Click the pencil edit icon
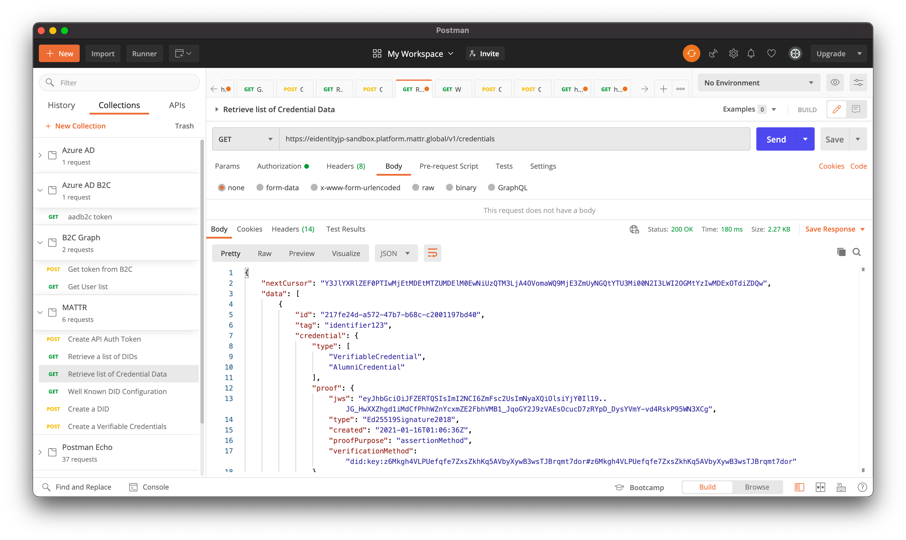 [837, 109]
